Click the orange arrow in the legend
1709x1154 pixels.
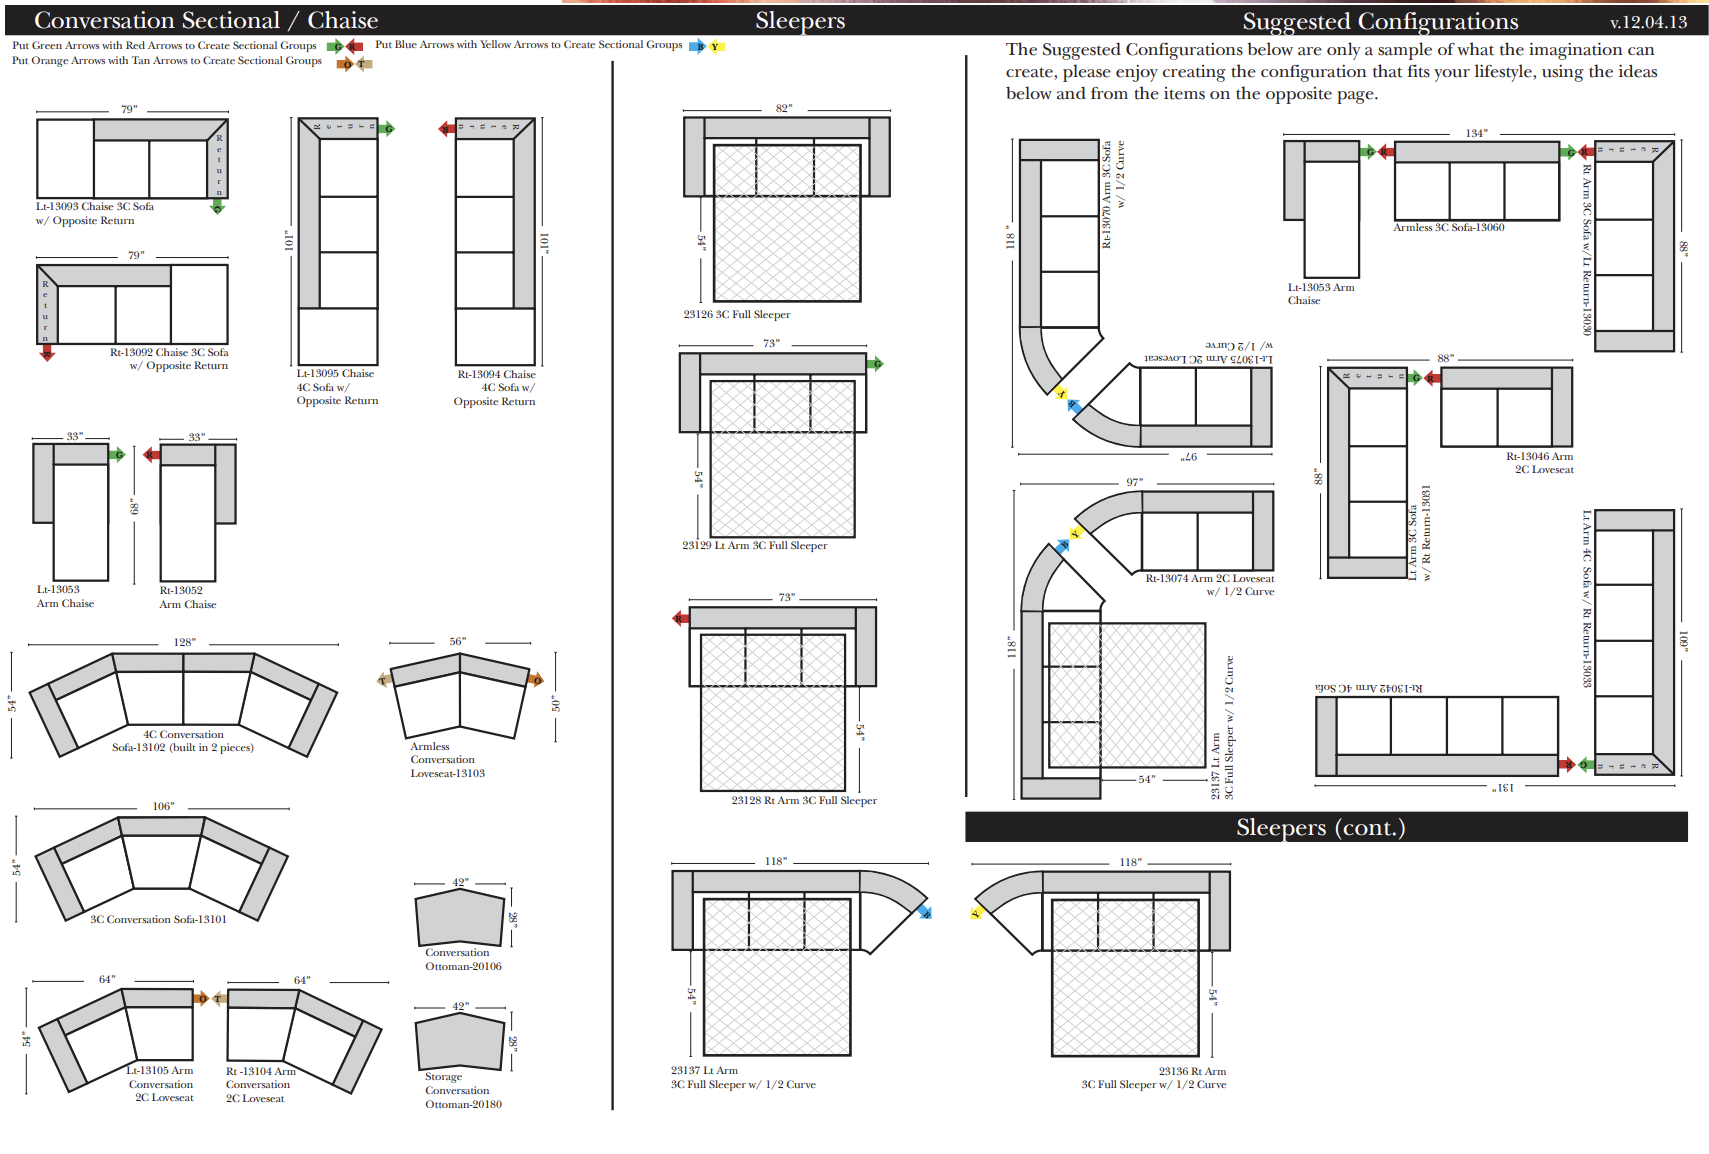click(346, 64)
